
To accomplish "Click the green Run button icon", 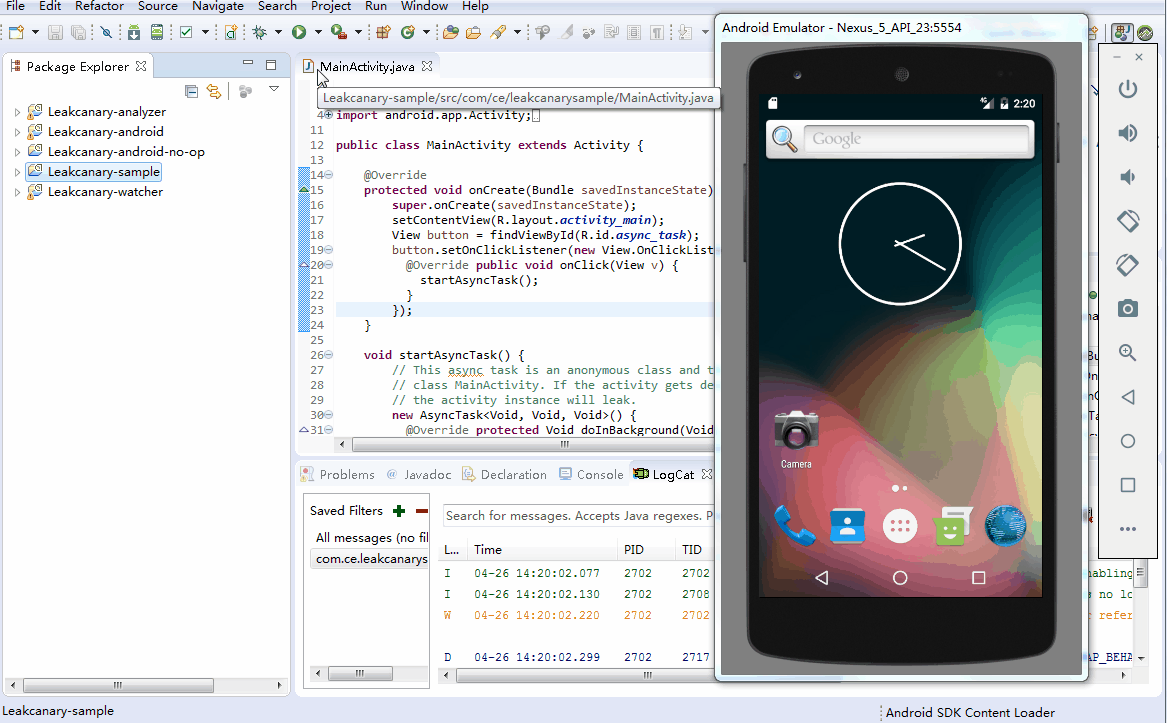I will click(299, 32).
